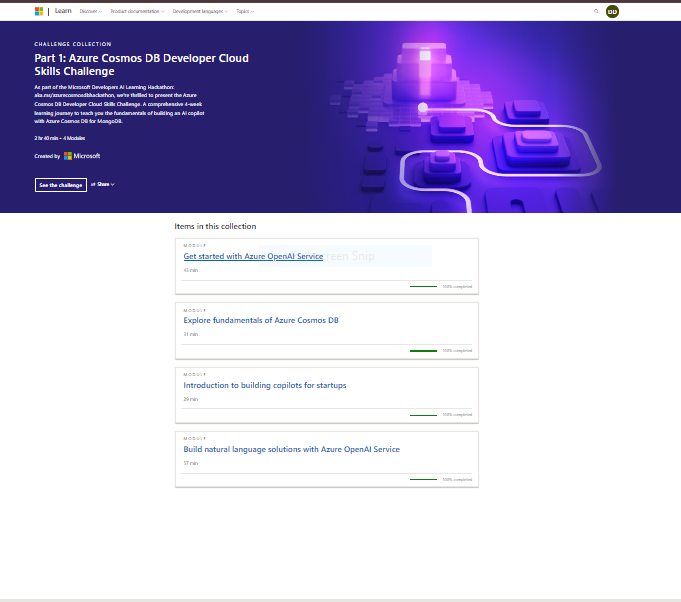
Task: Click '29 min' under Introduction to copilots
Action: click(x=191, y=399)
